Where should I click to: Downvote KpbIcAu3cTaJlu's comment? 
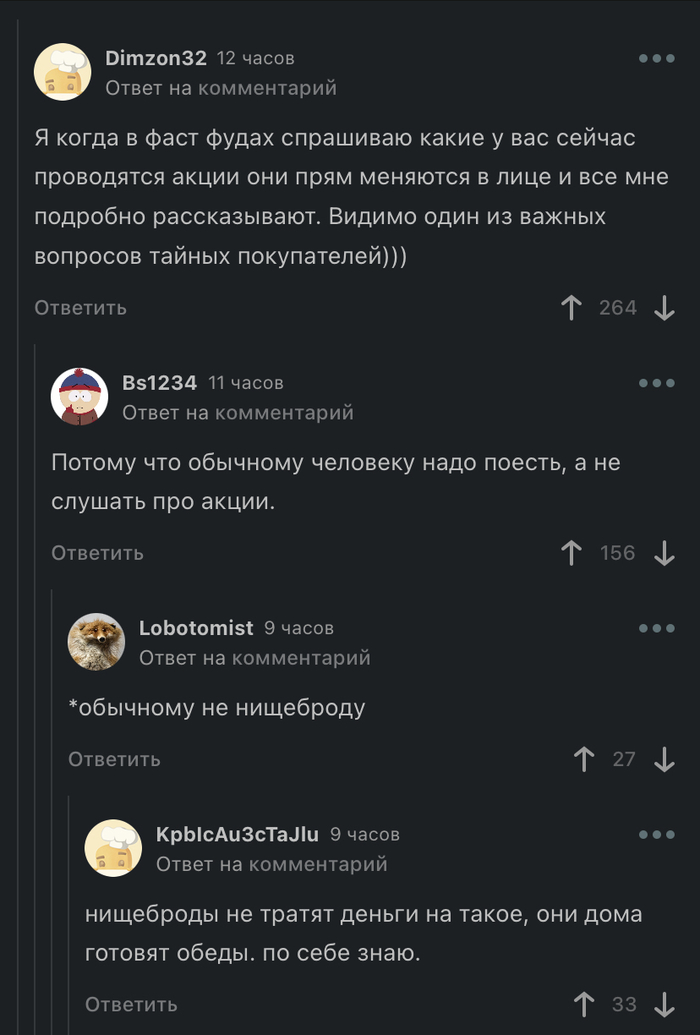pyautogui.click(x=664, y=1004)
